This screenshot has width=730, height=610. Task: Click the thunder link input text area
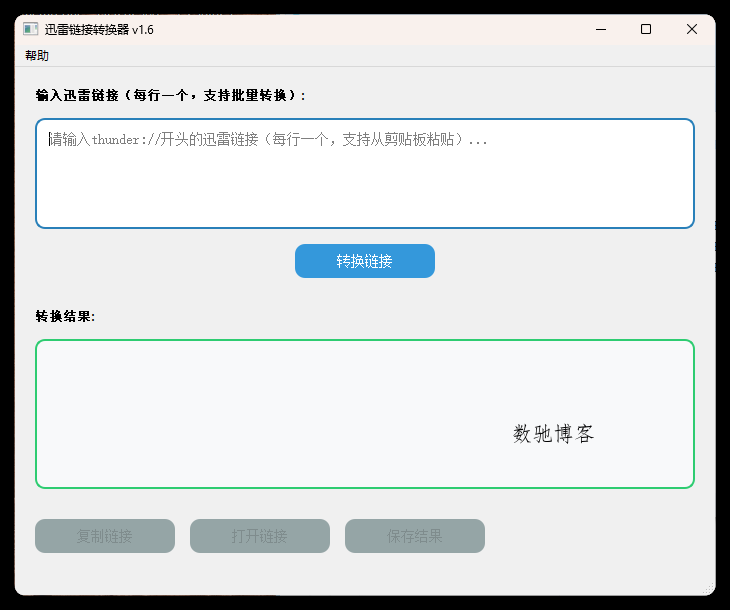click(365, 174)
